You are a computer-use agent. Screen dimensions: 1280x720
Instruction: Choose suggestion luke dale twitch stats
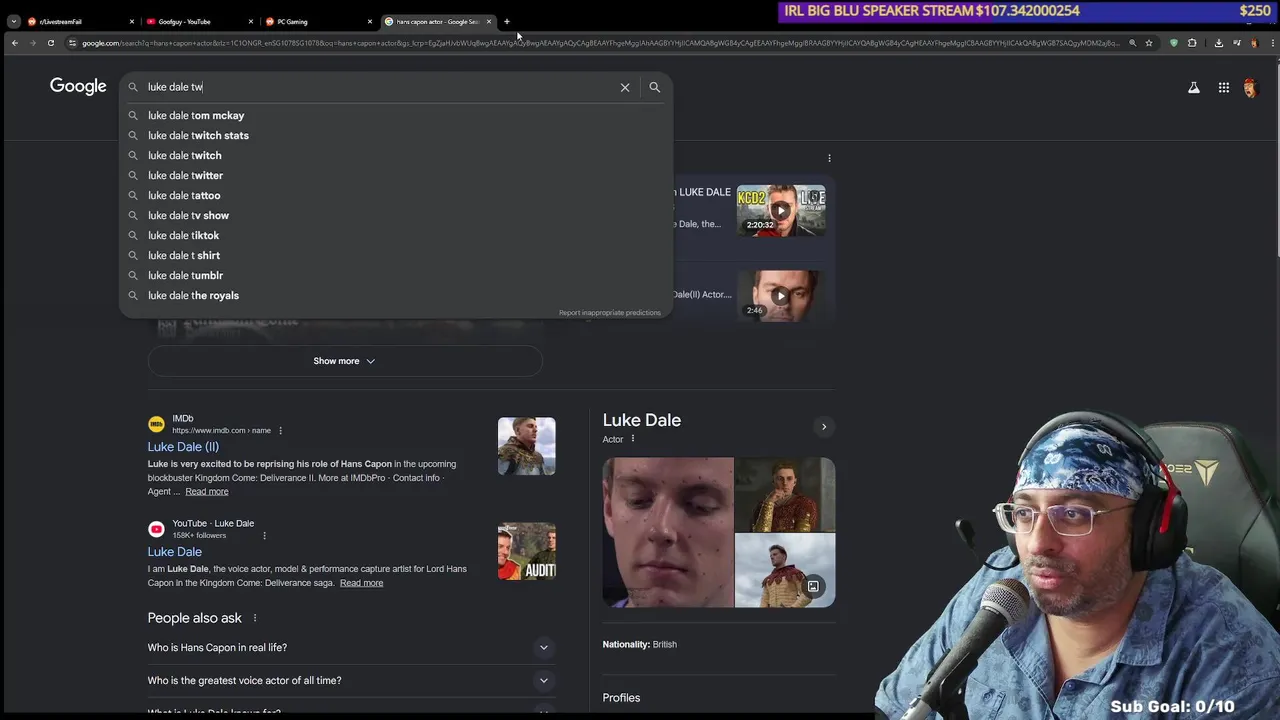pos(396,135)
